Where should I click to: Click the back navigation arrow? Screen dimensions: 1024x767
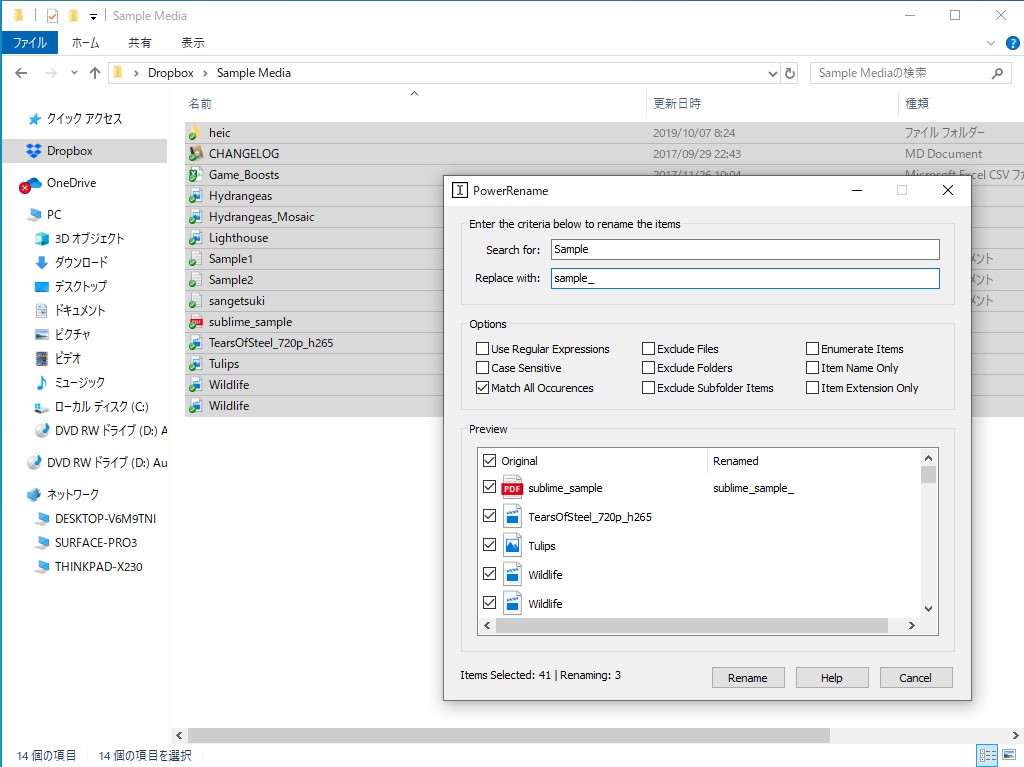21,73
